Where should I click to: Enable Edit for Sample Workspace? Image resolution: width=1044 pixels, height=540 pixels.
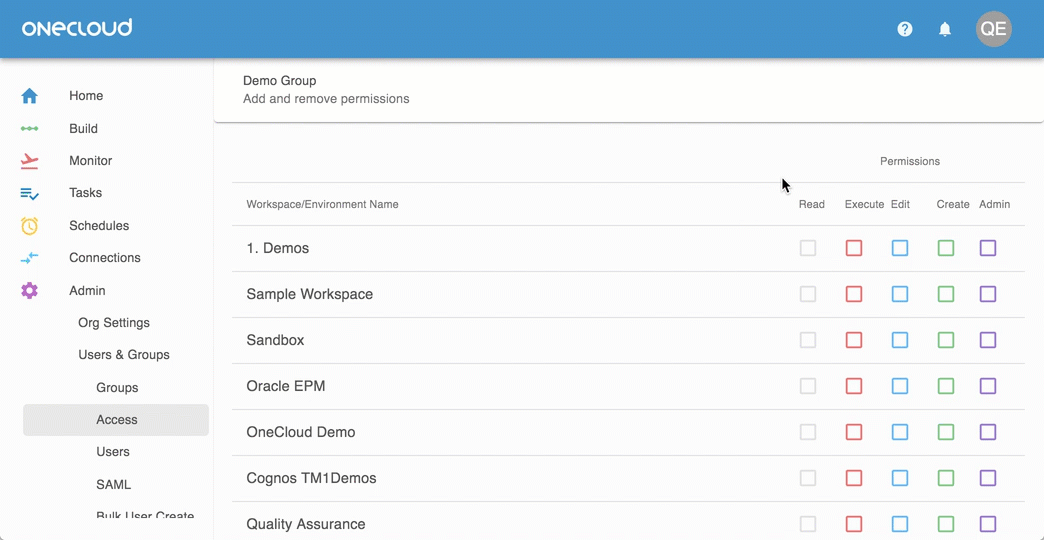(900, 294)
